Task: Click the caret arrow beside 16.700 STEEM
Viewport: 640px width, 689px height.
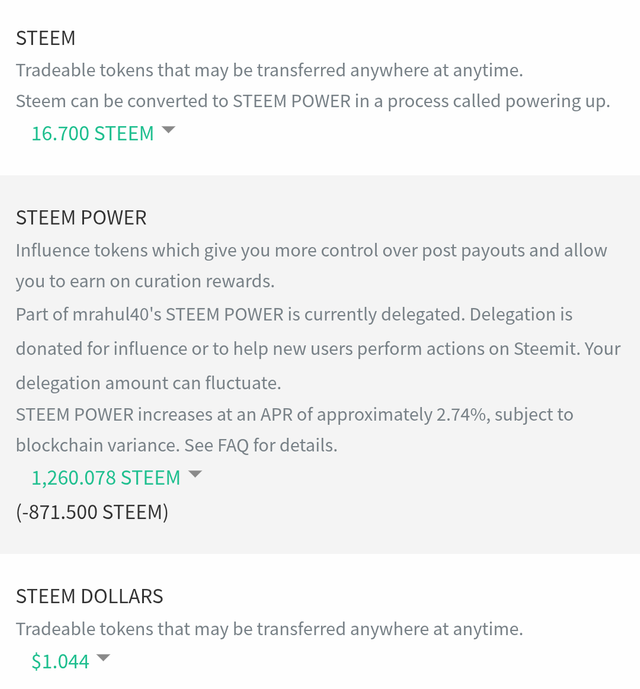Action: click(168, 130)
